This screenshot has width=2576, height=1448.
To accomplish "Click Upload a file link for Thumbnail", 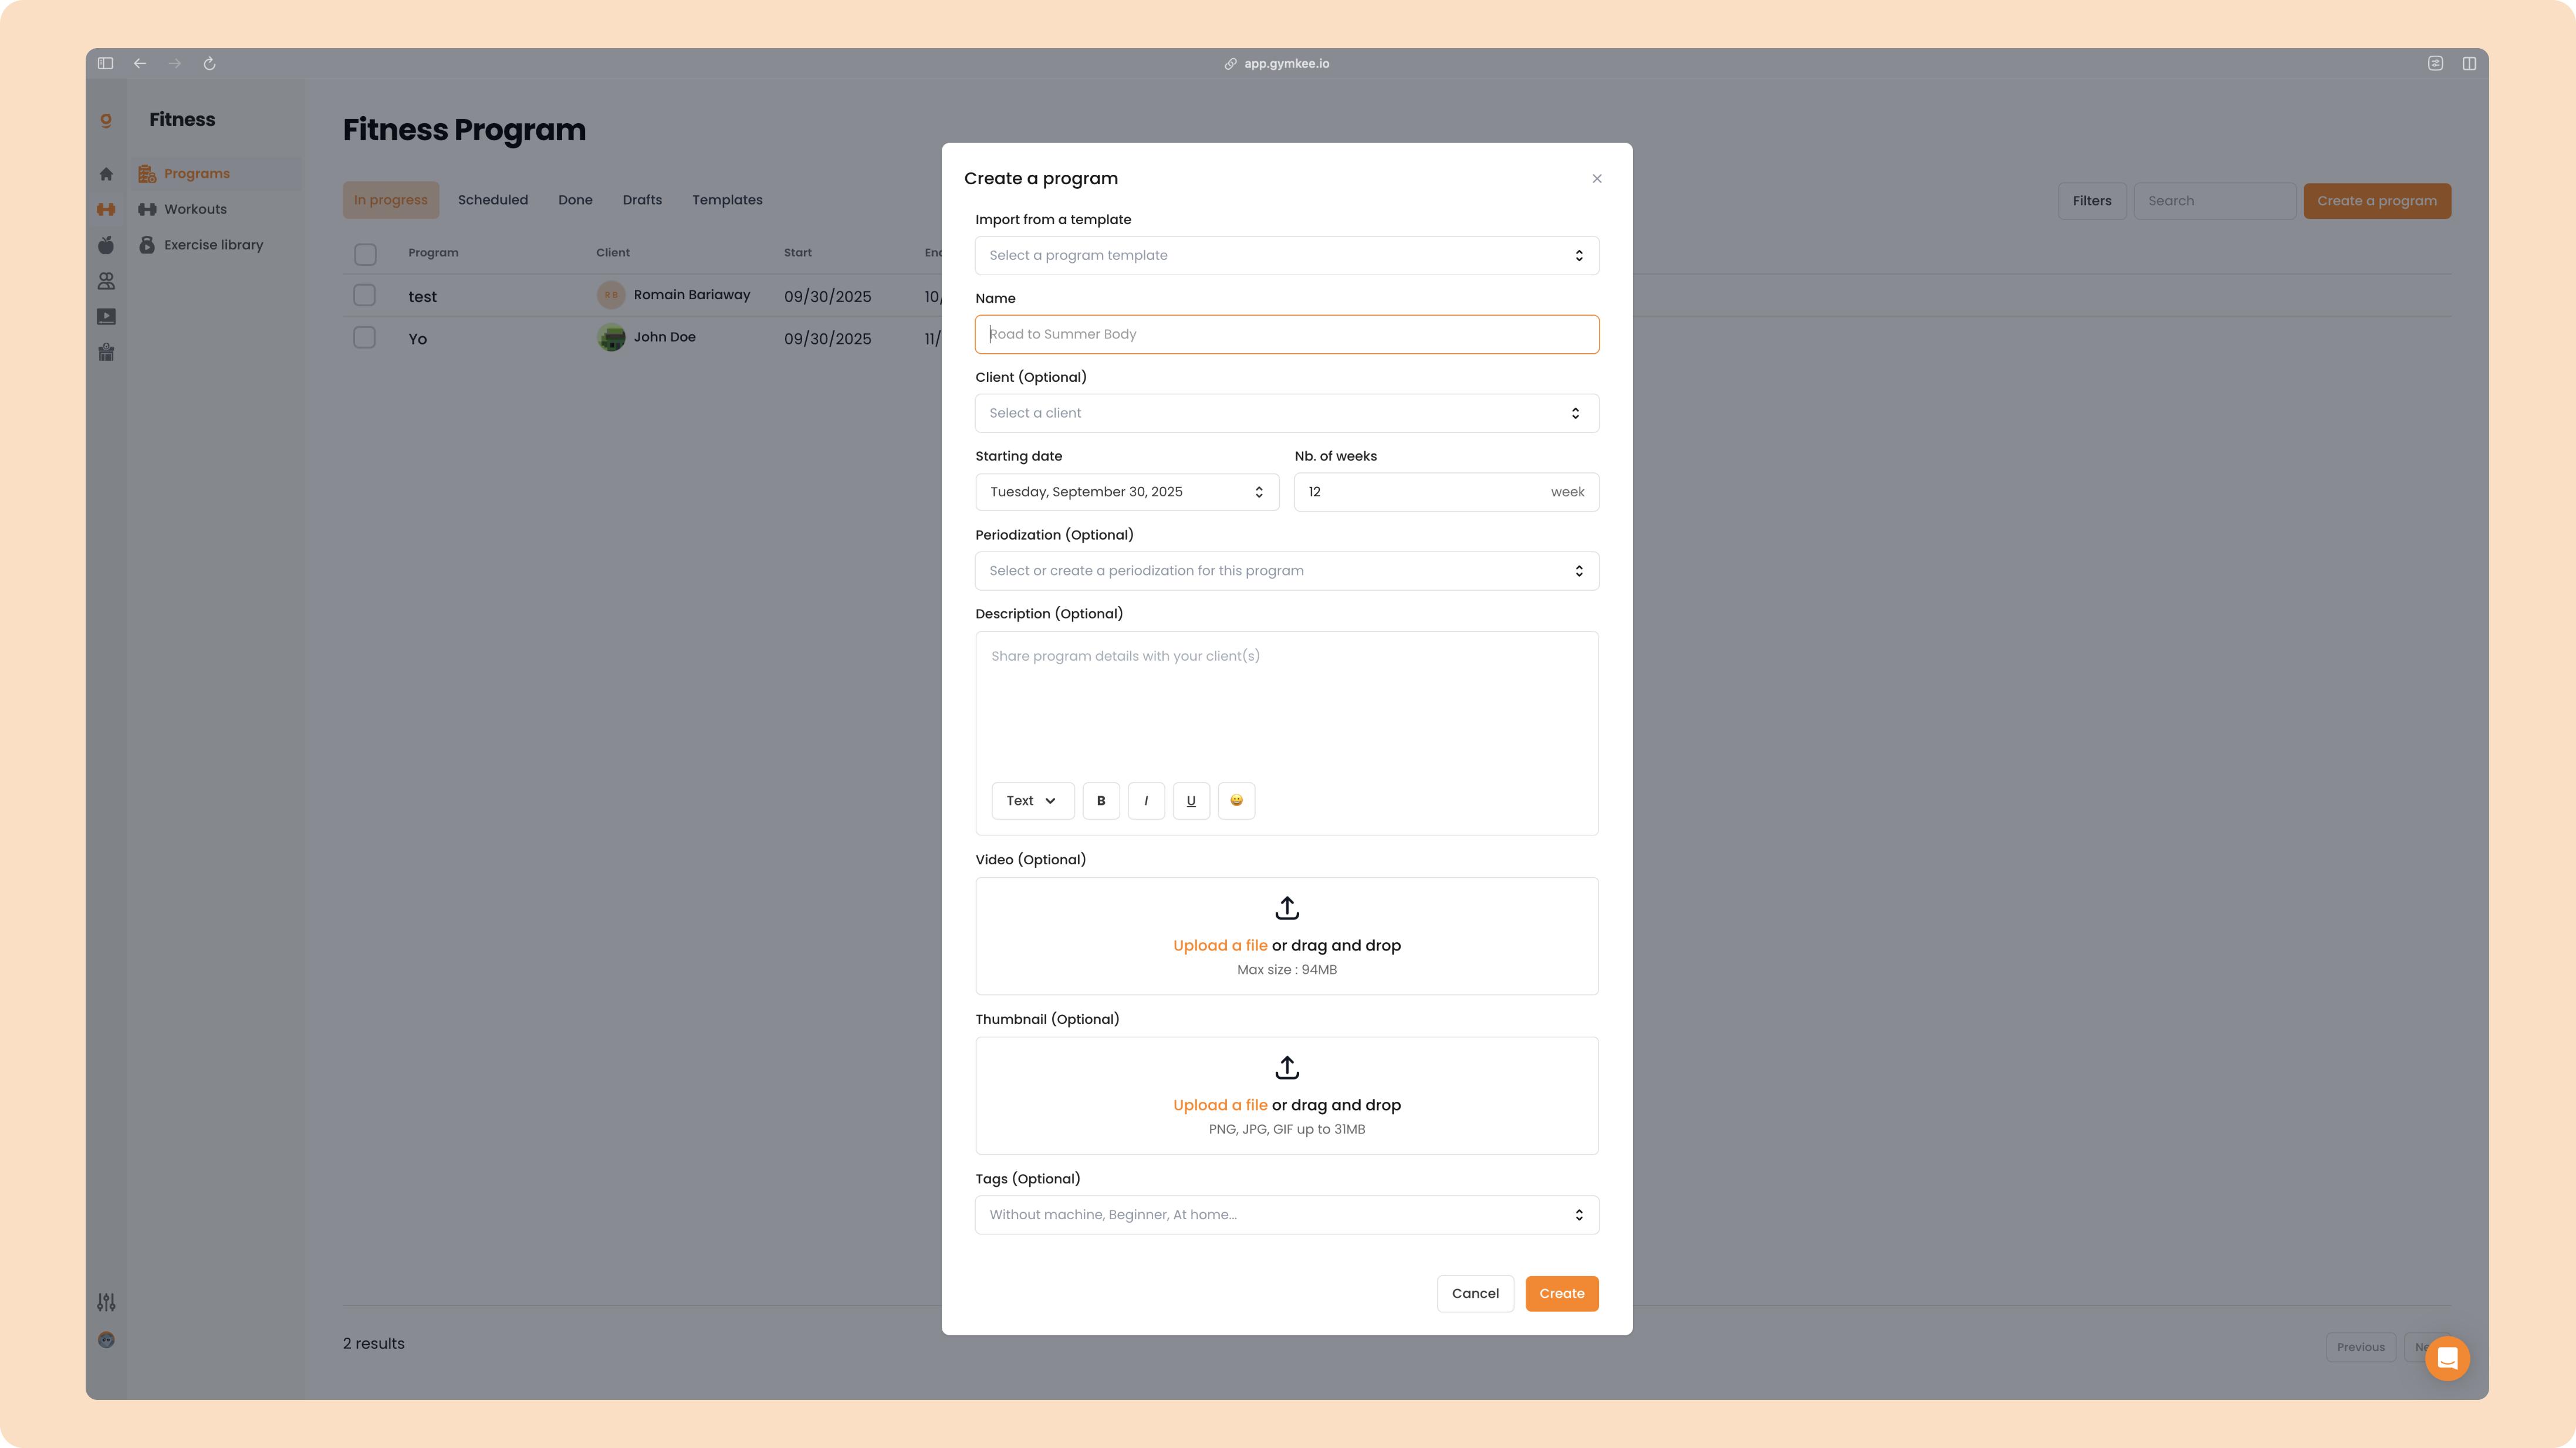I will click(x=1220, y=1106).
